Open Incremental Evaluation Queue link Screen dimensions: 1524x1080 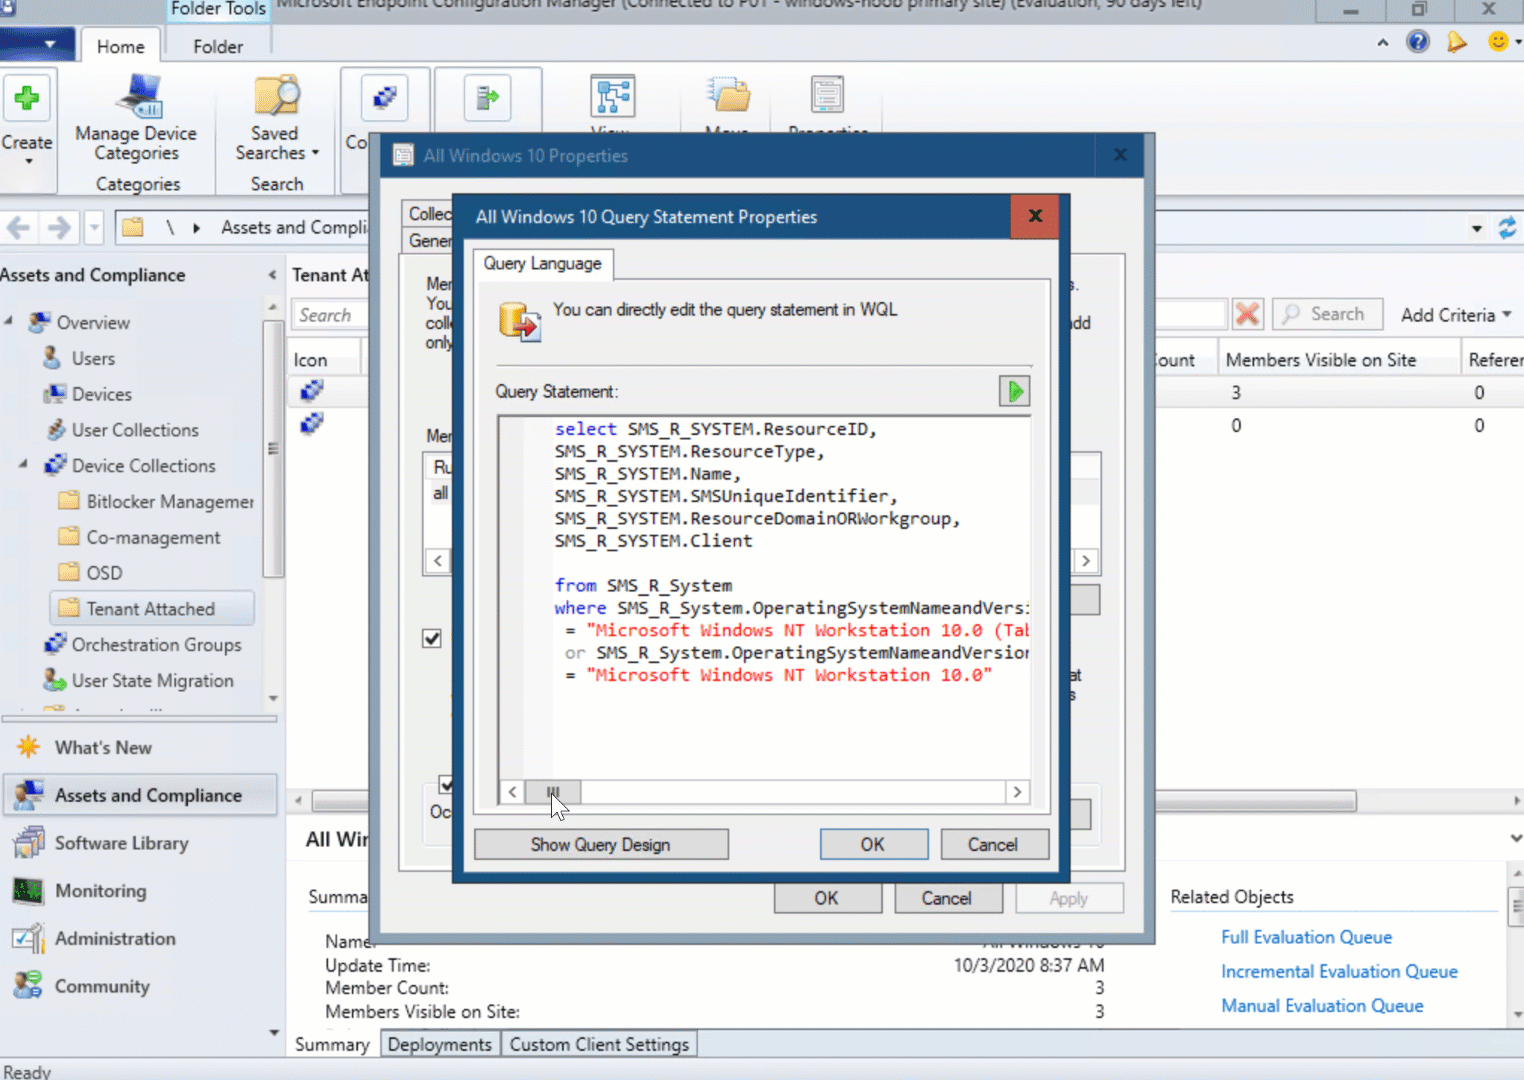coord(1339,971)
